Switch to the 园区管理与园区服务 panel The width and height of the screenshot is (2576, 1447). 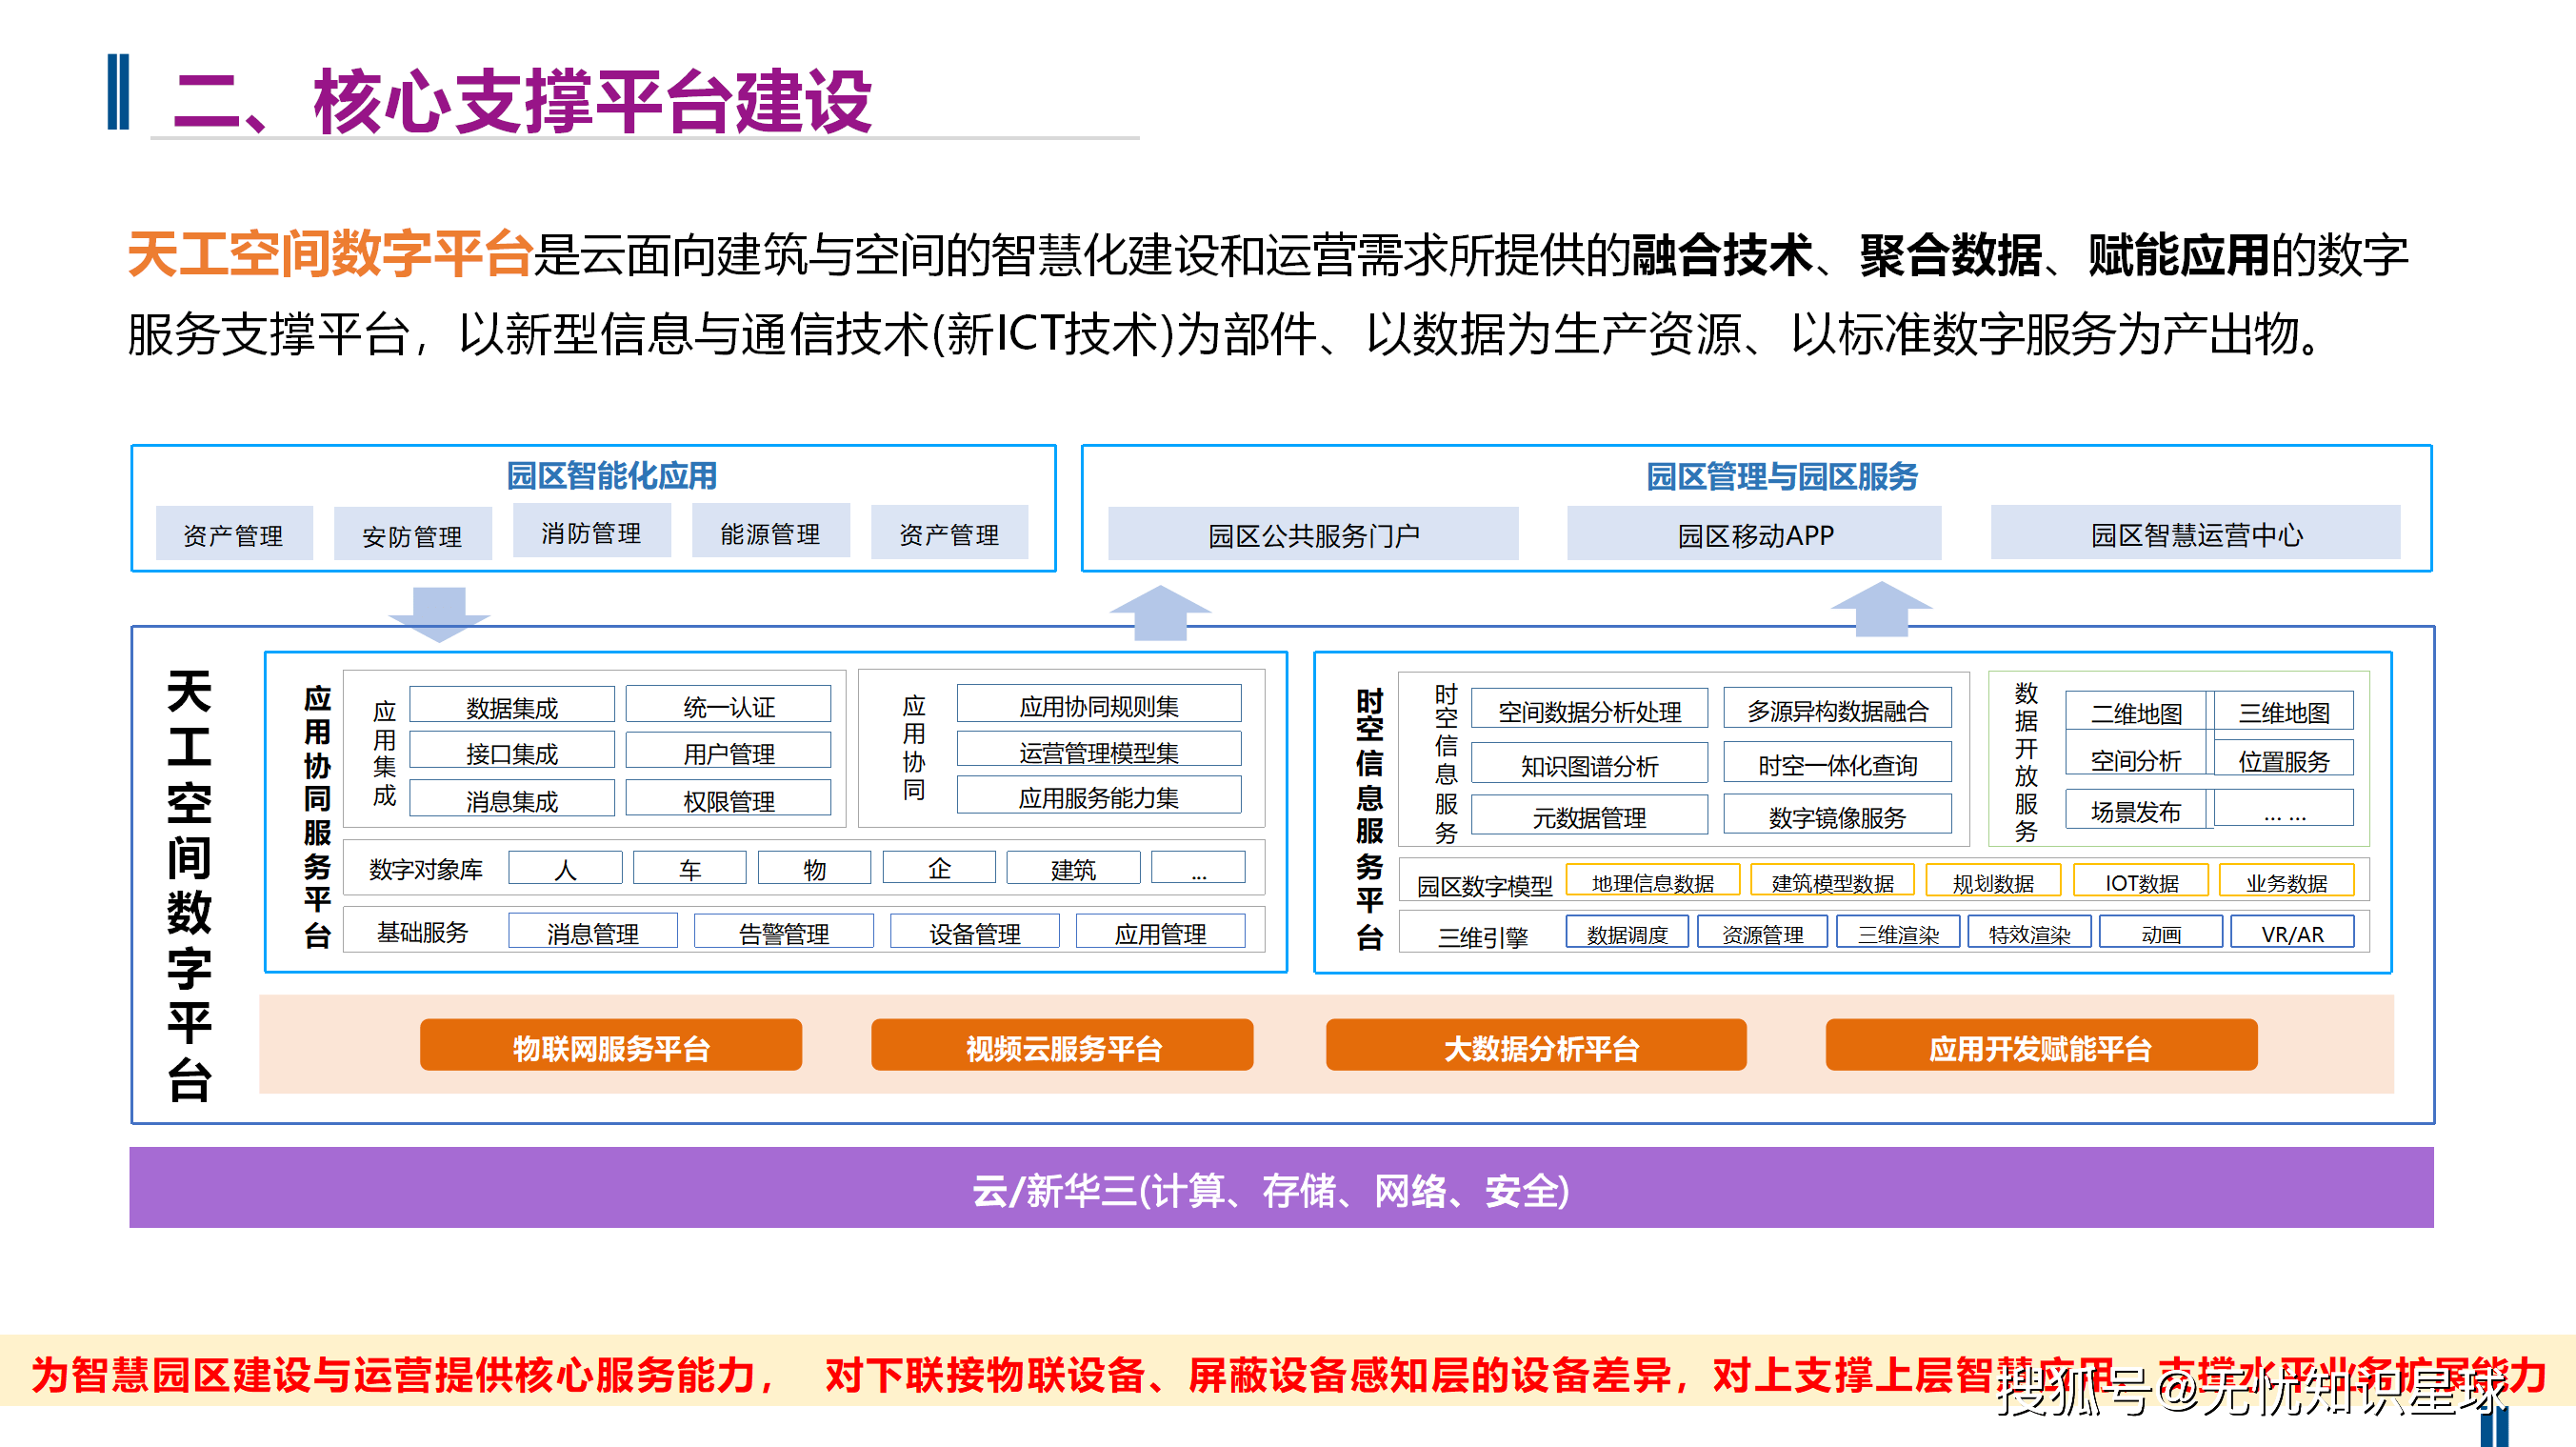pos(1783,477)
